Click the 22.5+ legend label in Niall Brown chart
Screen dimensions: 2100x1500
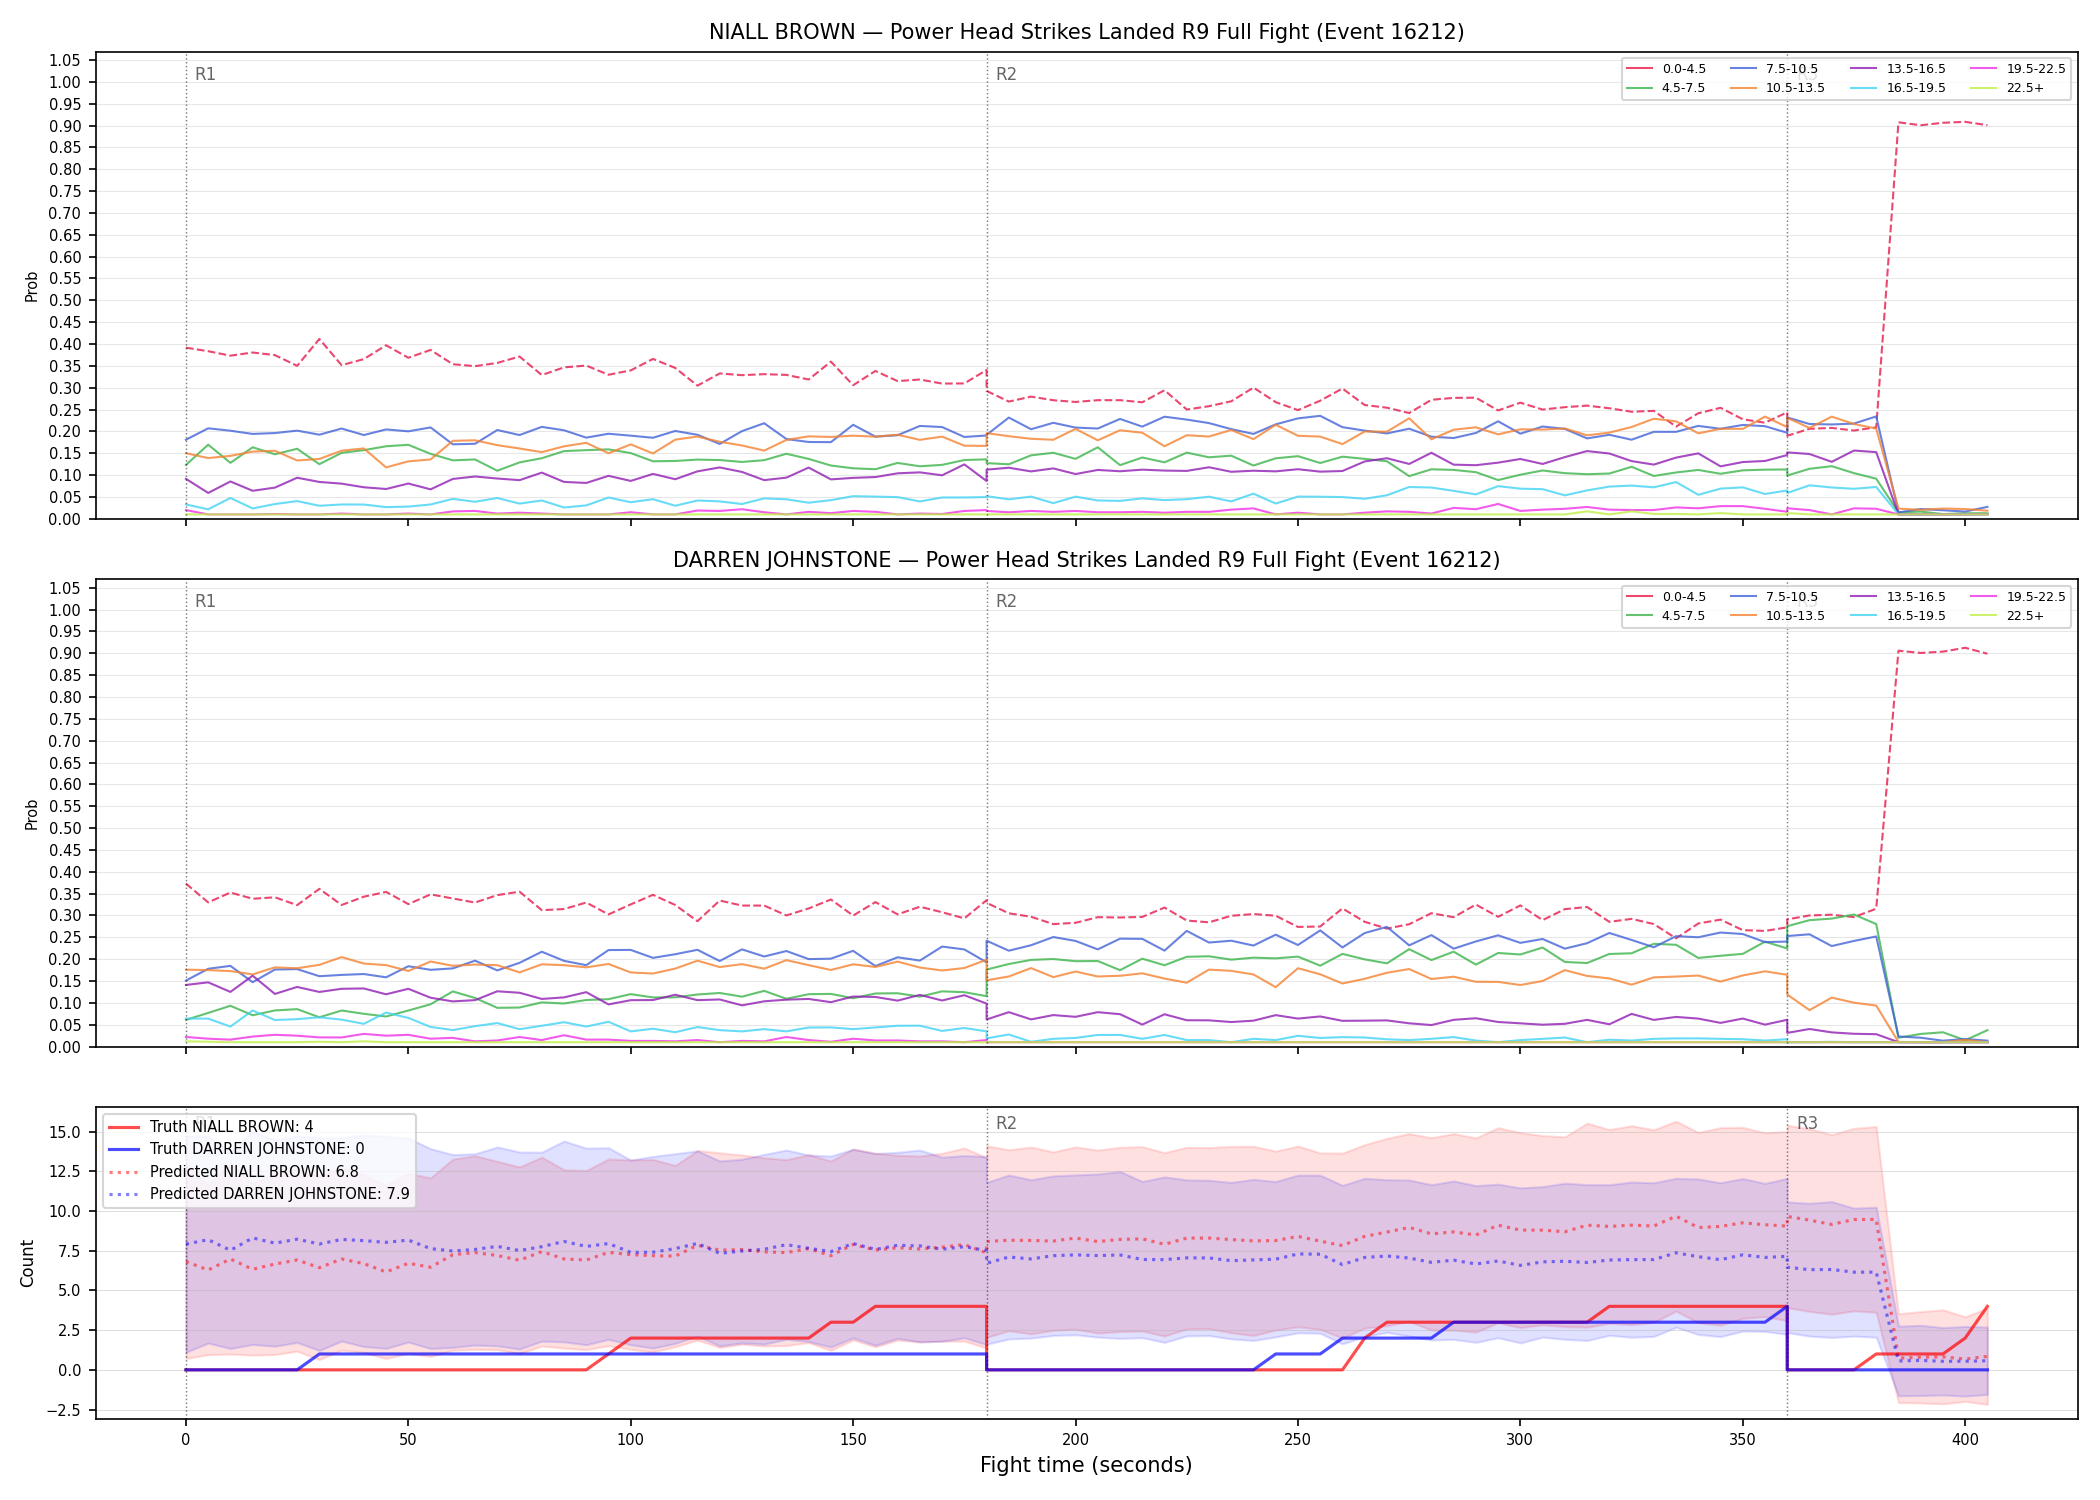click(2025, 88)
